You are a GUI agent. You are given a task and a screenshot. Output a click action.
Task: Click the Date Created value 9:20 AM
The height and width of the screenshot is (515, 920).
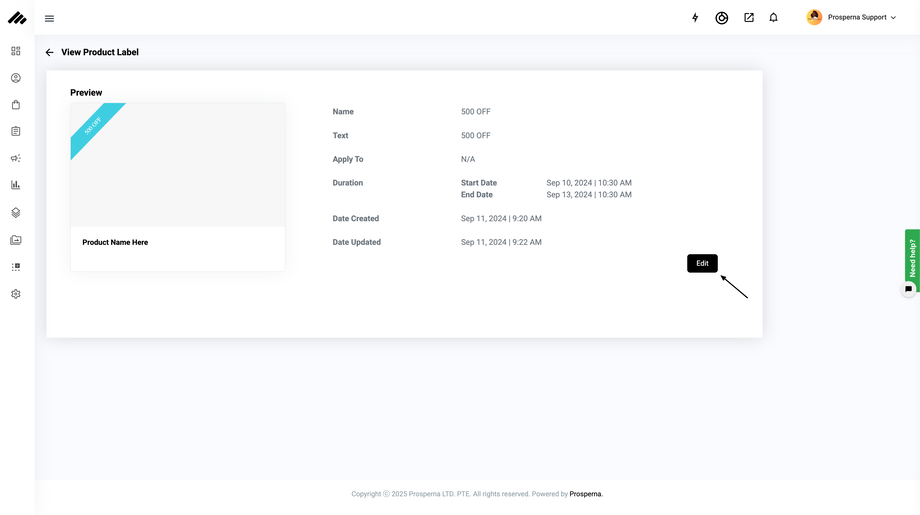pos(501,218)
